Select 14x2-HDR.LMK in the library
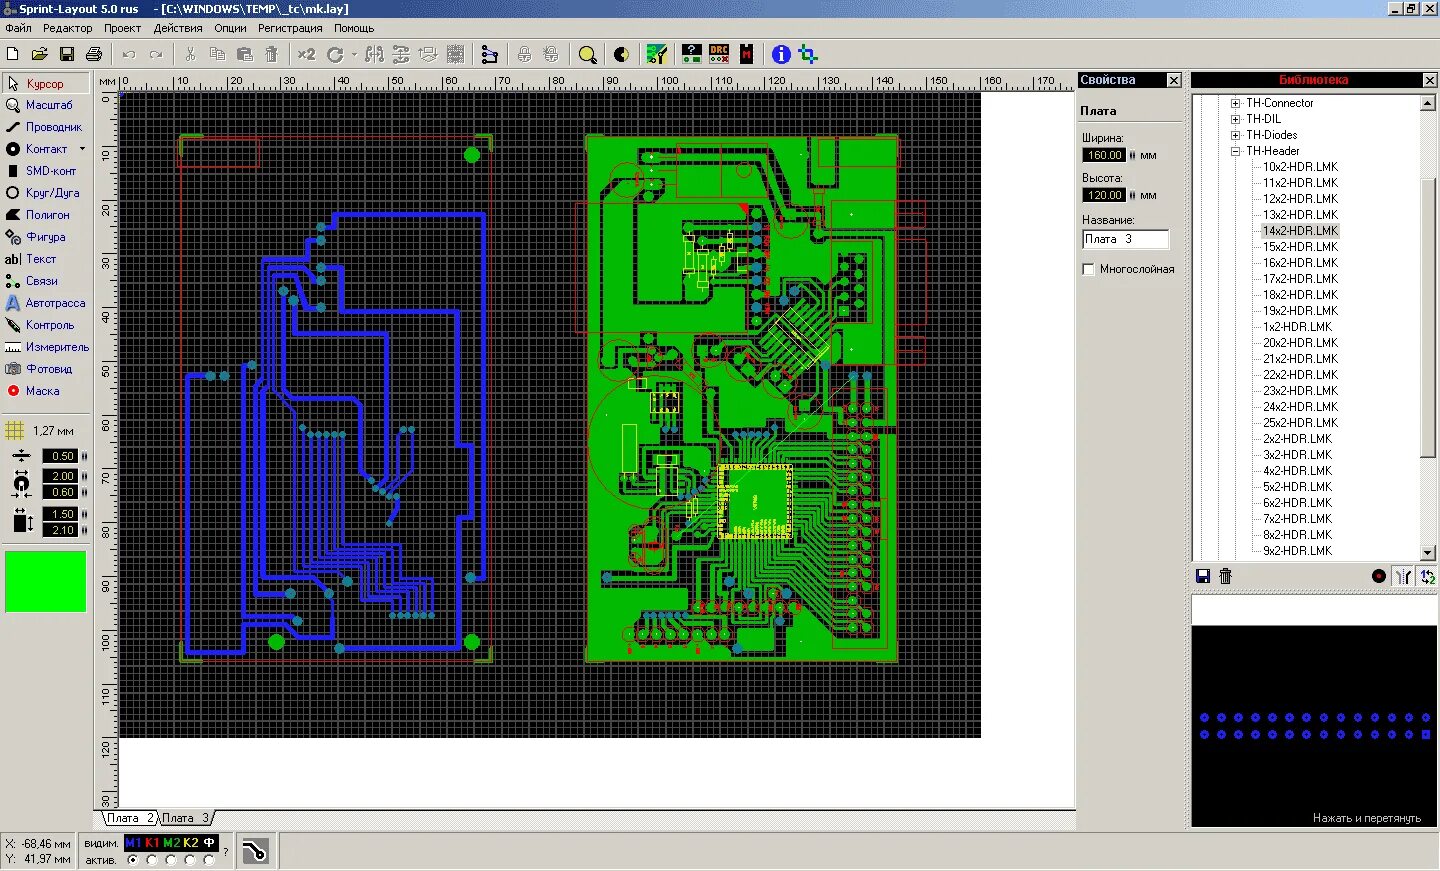Viewport: 1440px width, 871px height. 1300,231
